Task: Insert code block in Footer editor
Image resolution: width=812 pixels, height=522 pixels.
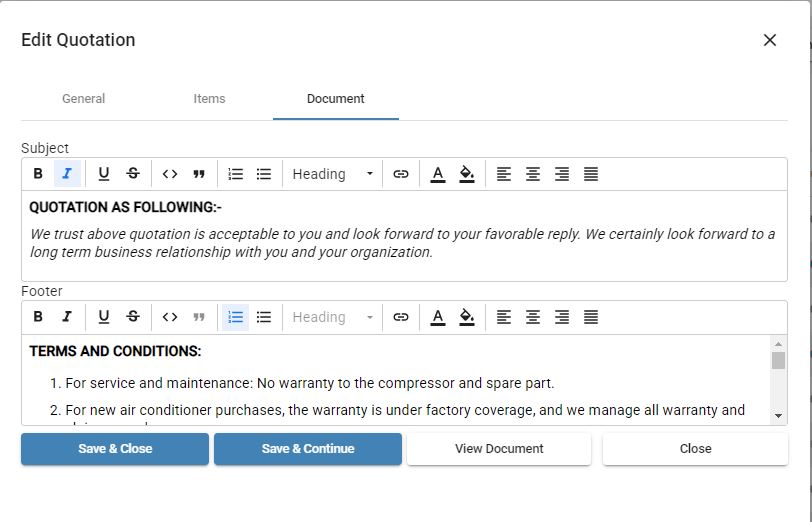Action: point(170,317)
